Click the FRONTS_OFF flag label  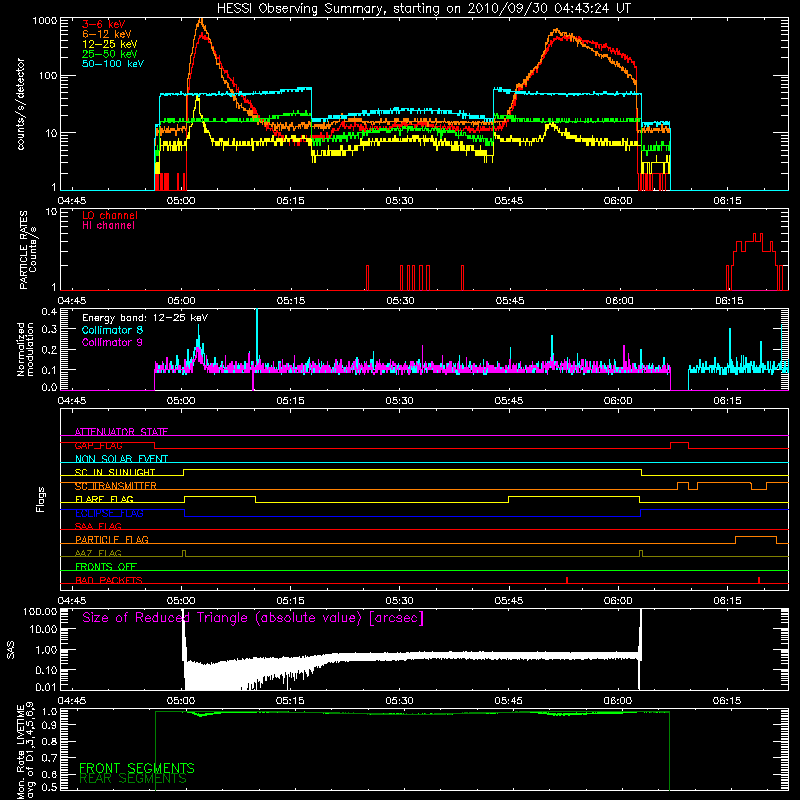click(x=106, y=567)
